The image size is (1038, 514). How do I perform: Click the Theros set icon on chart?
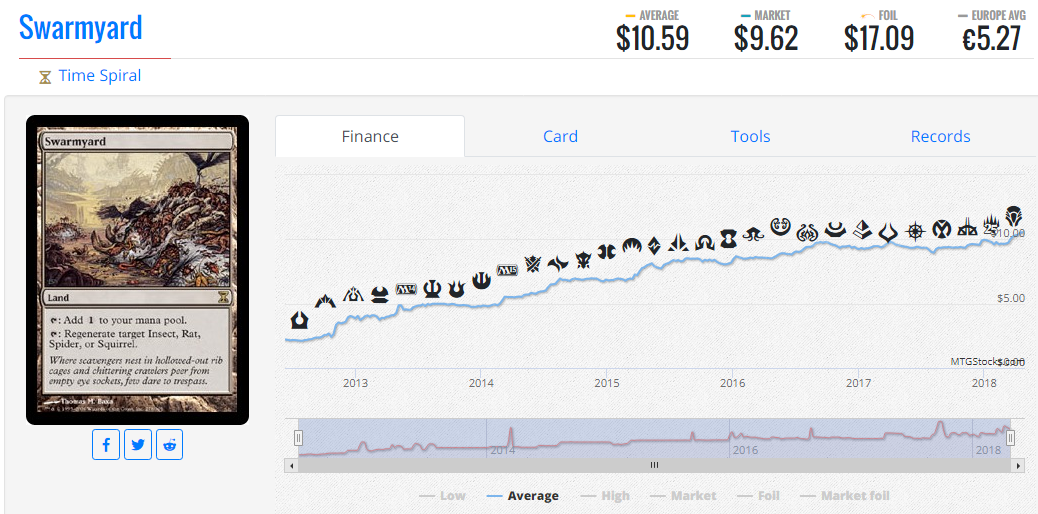coord(432,289)
